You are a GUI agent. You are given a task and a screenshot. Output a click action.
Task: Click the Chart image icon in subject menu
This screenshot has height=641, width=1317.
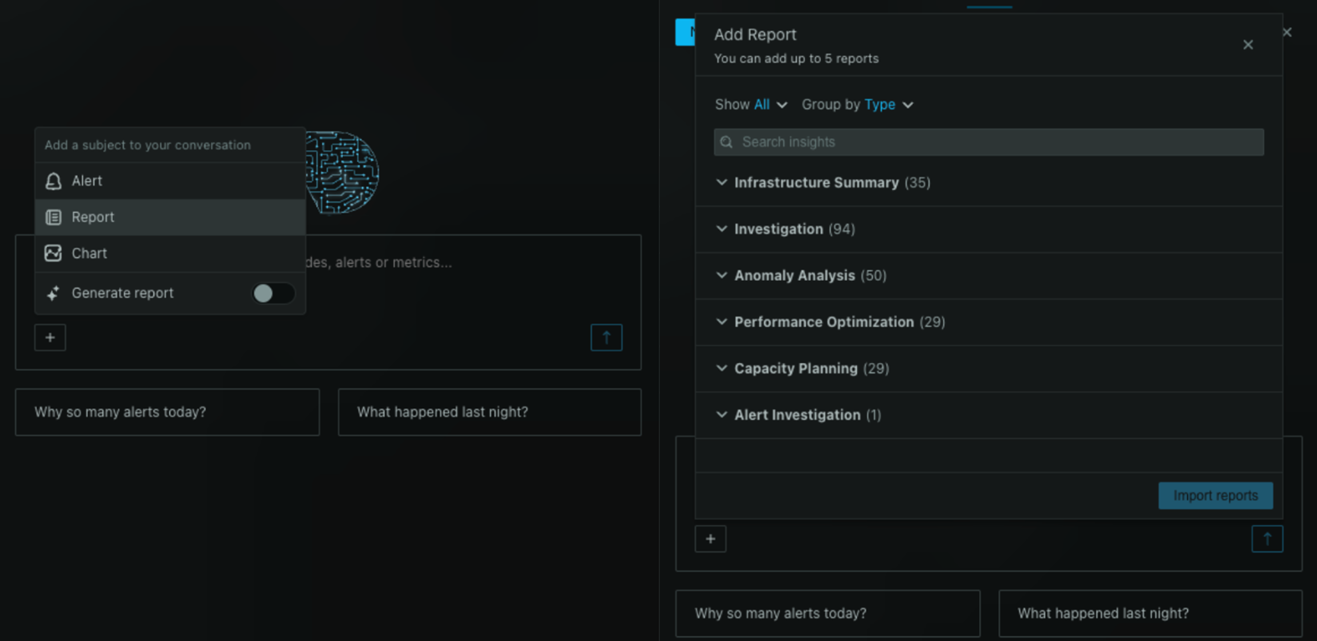click(53, 253)
